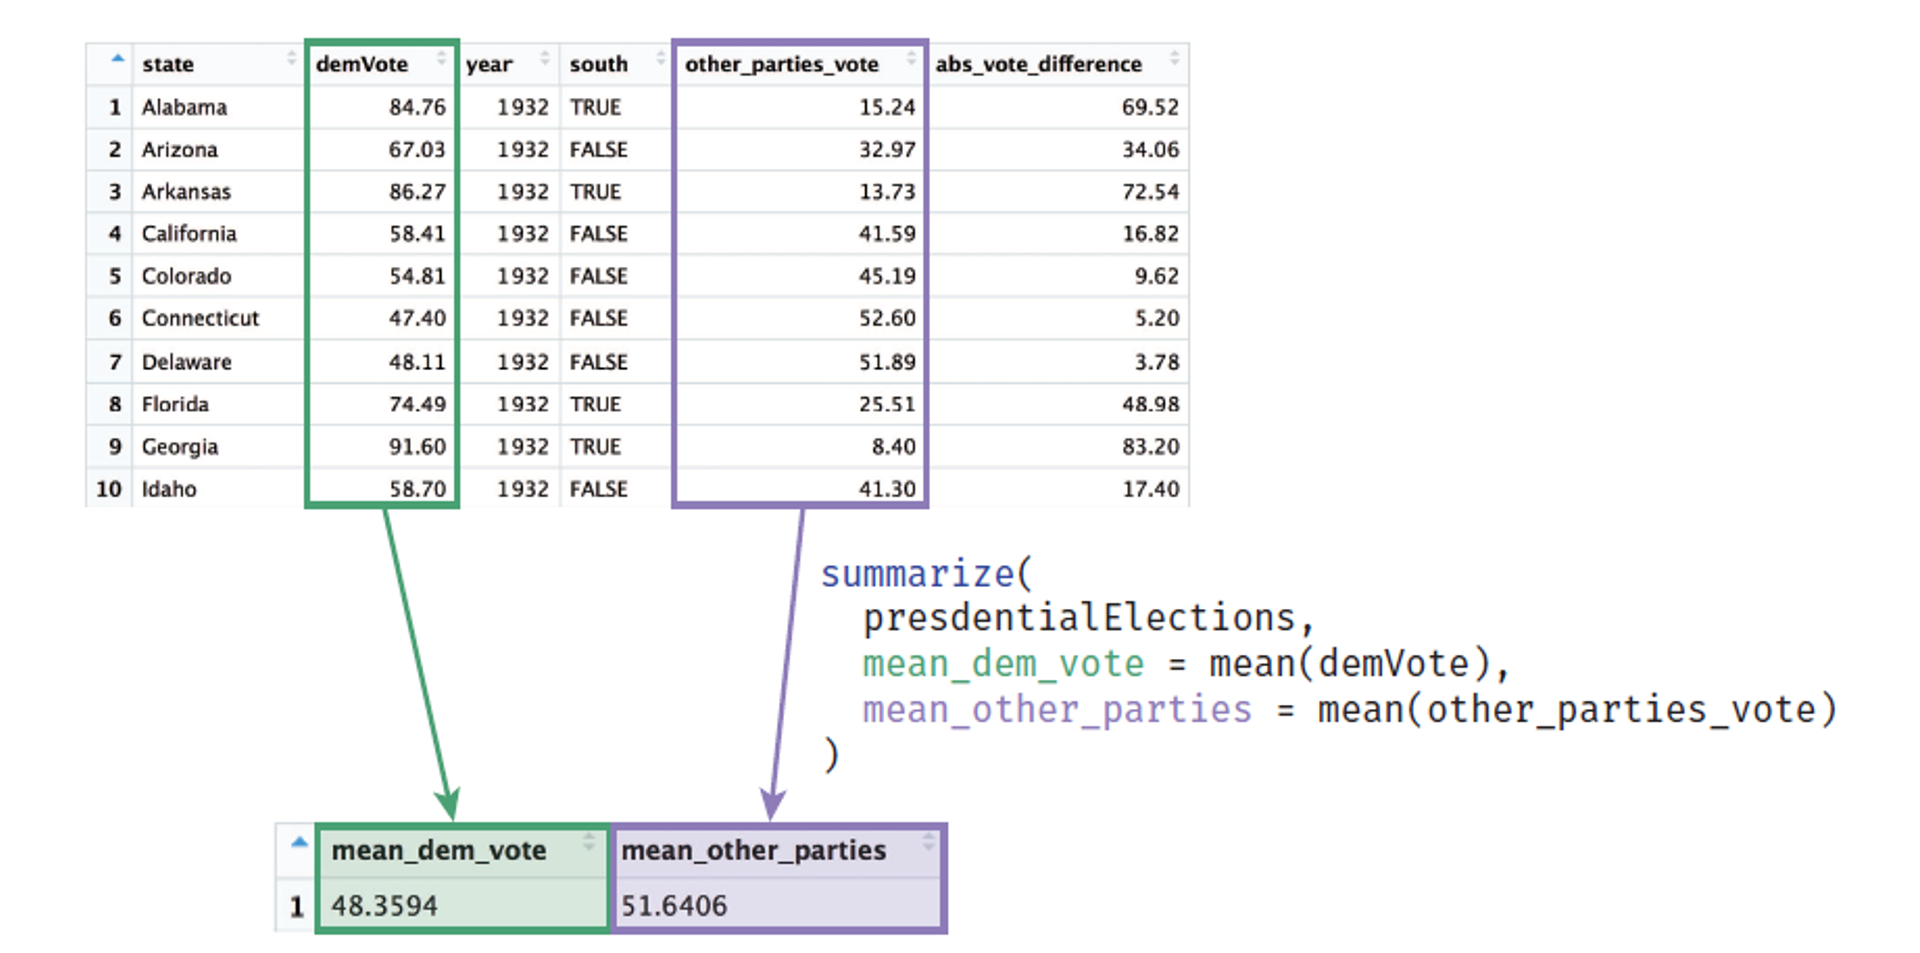The image size is (1920, 953).
Task: Click the demVote column sort arrows
Action: tap(441, 59)
